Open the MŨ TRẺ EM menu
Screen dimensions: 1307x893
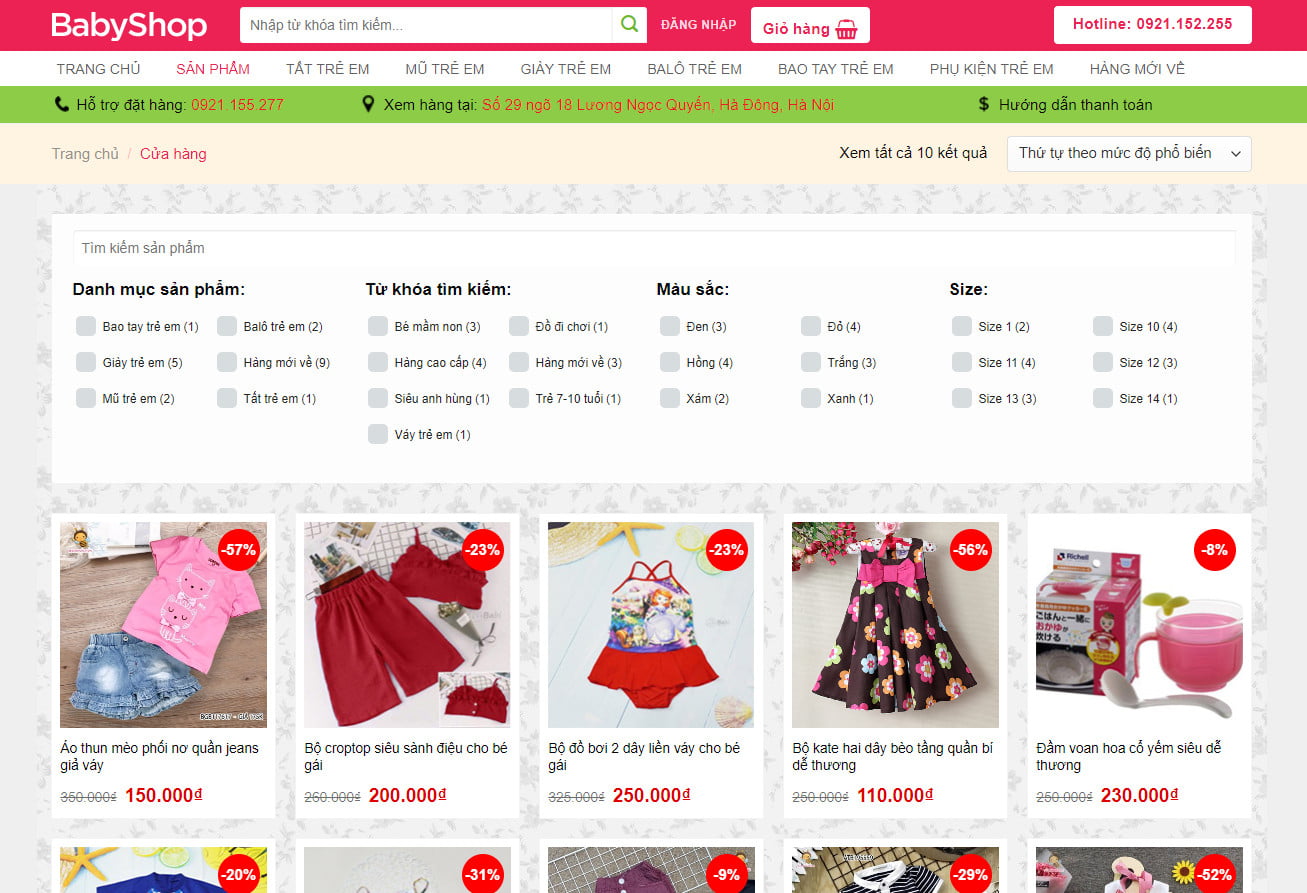tap(444, 69)
